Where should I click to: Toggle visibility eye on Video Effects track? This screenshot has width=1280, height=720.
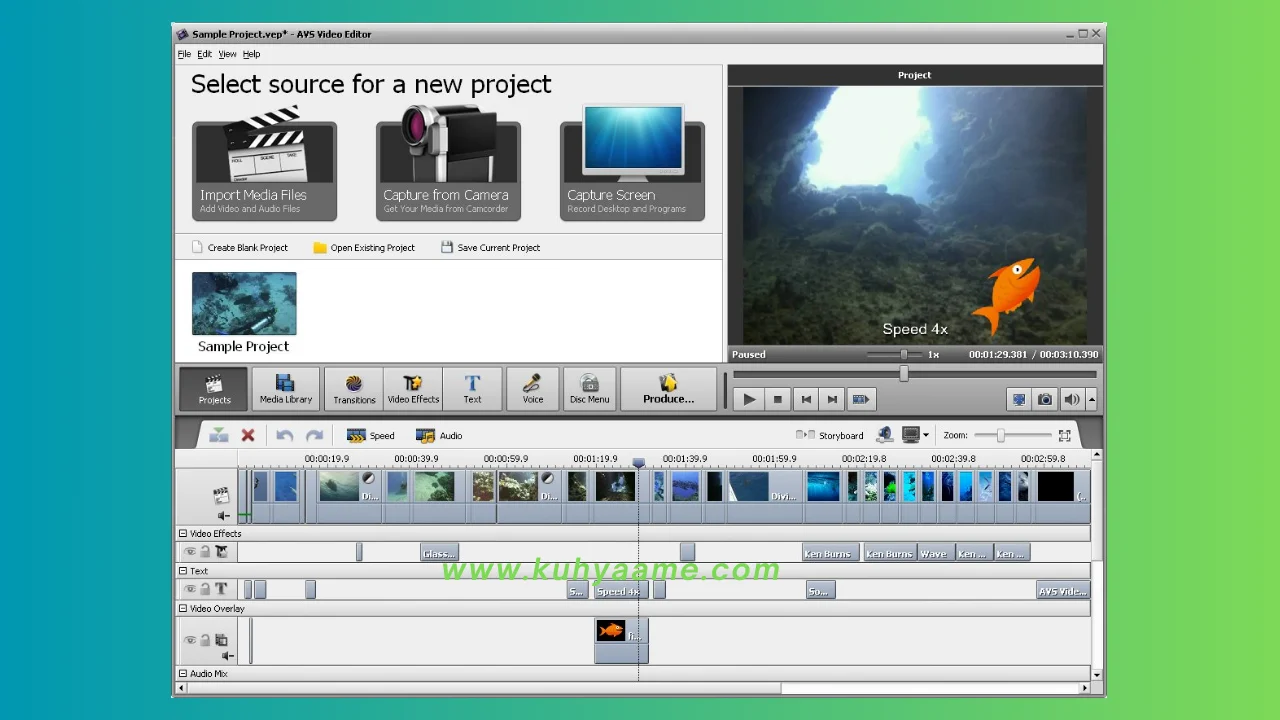189,552
